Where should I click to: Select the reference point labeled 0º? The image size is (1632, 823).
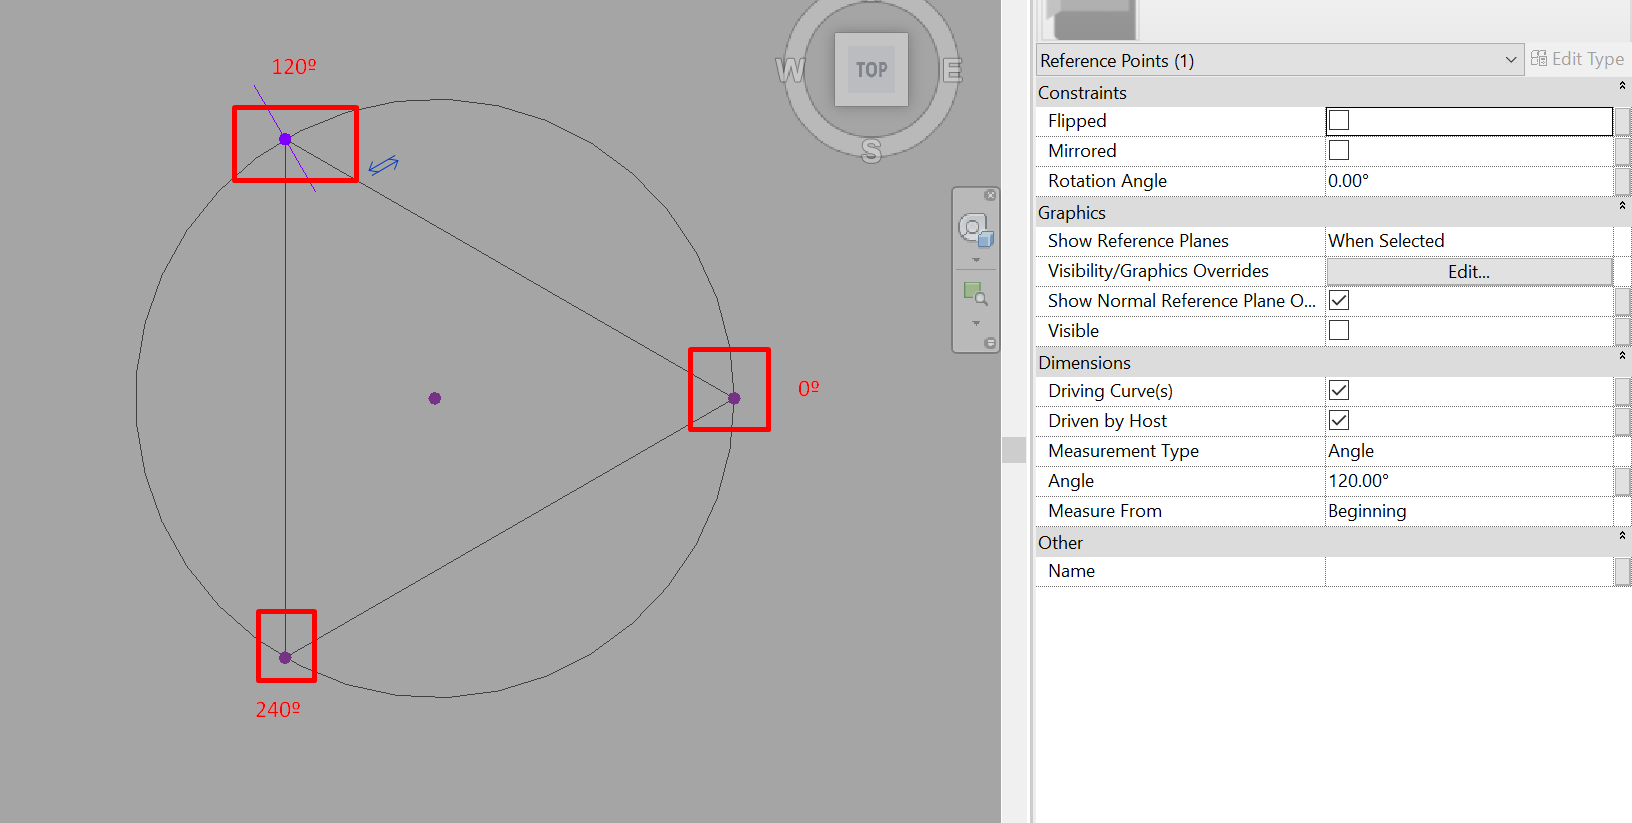tap(734, 398)
